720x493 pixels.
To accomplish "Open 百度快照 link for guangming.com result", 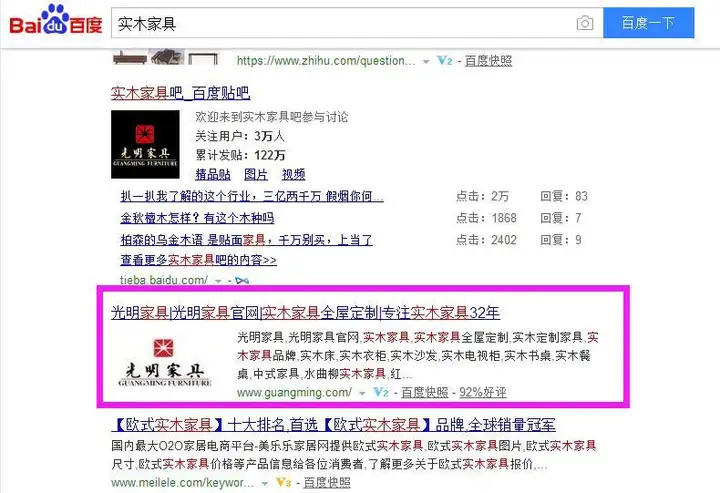I will click(425, 392).
